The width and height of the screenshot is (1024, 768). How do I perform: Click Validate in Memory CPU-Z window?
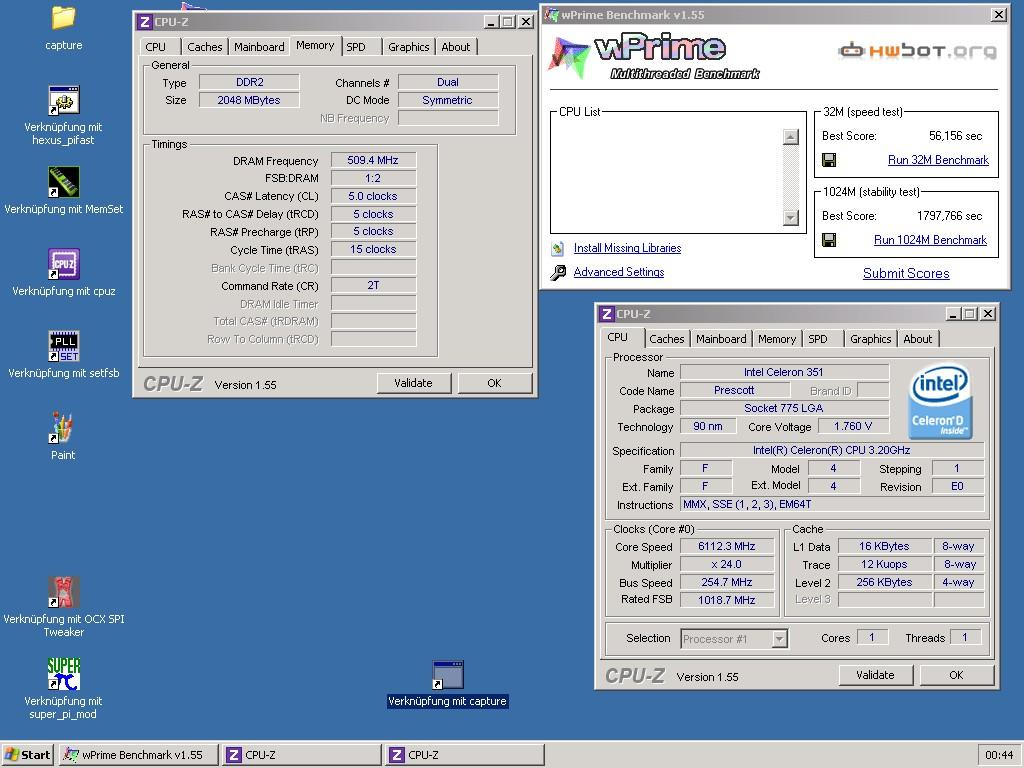[x=413, y=383]
